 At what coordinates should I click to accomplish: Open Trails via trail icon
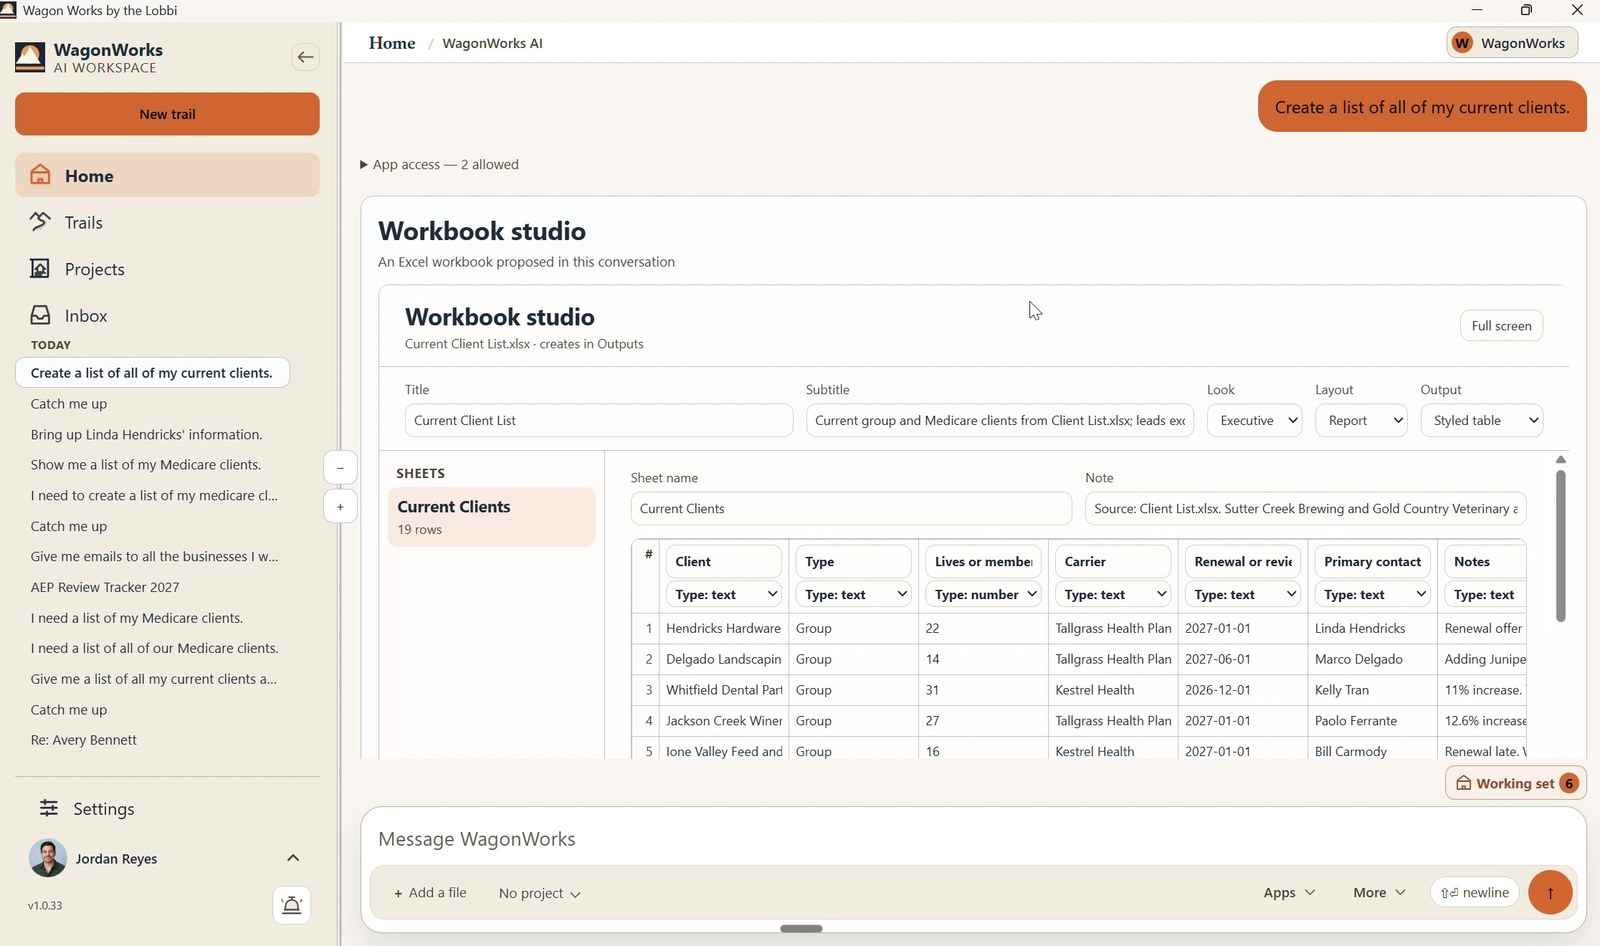(40, 222)
